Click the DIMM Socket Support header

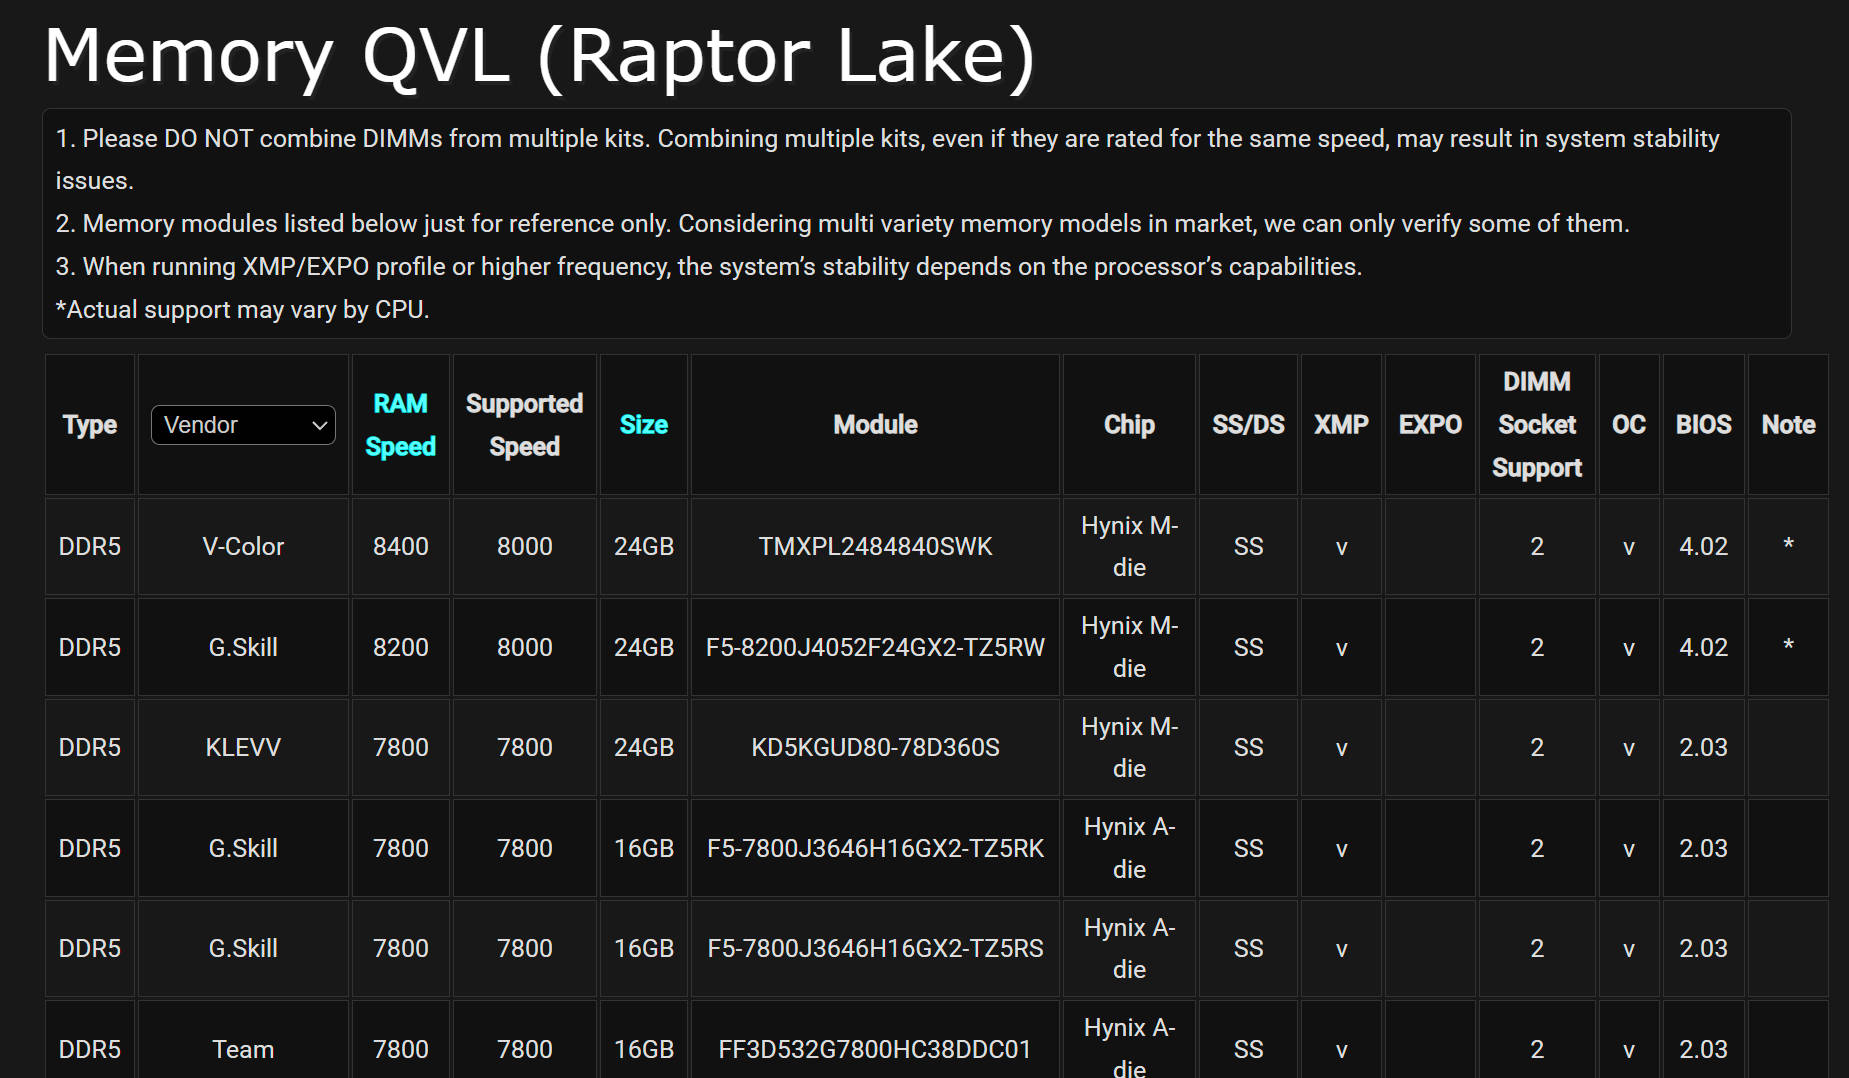[x=1537, y=425]
